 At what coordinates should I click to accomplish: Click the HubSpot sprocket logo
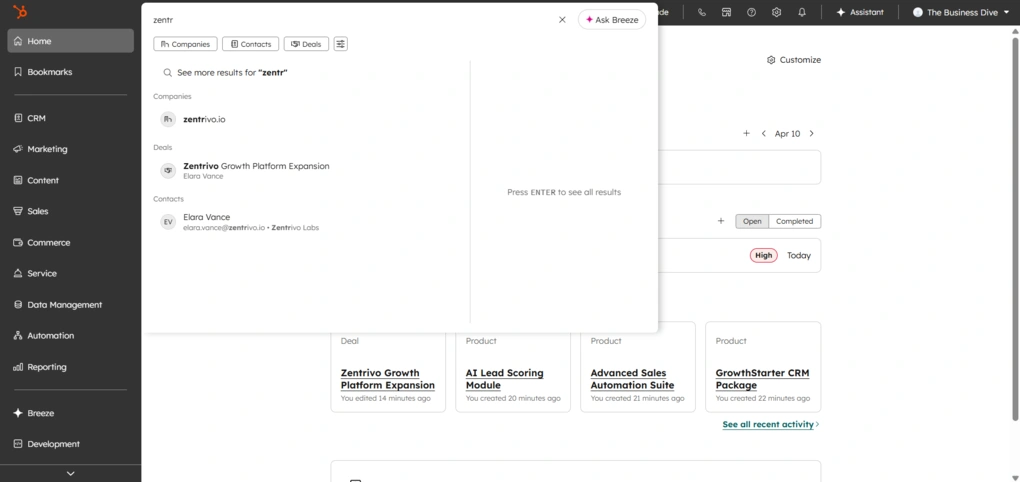click(20, 12)
